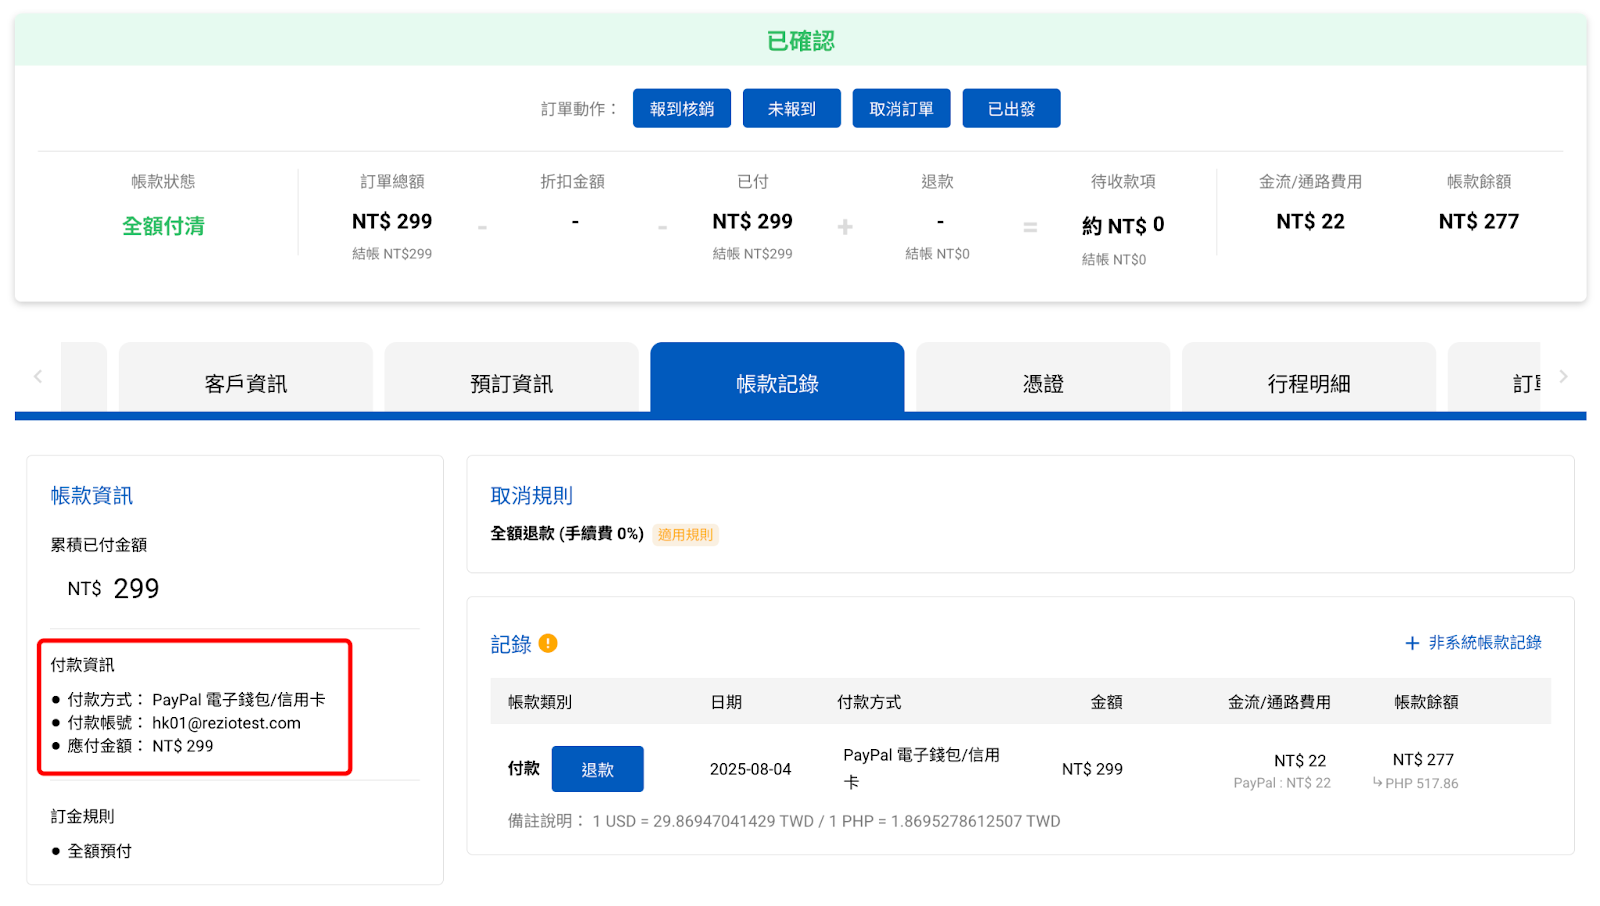Click the plus icon for 非系統帳款記錄
Viewport: 1600px width, 906px height.
point(1412,643)
